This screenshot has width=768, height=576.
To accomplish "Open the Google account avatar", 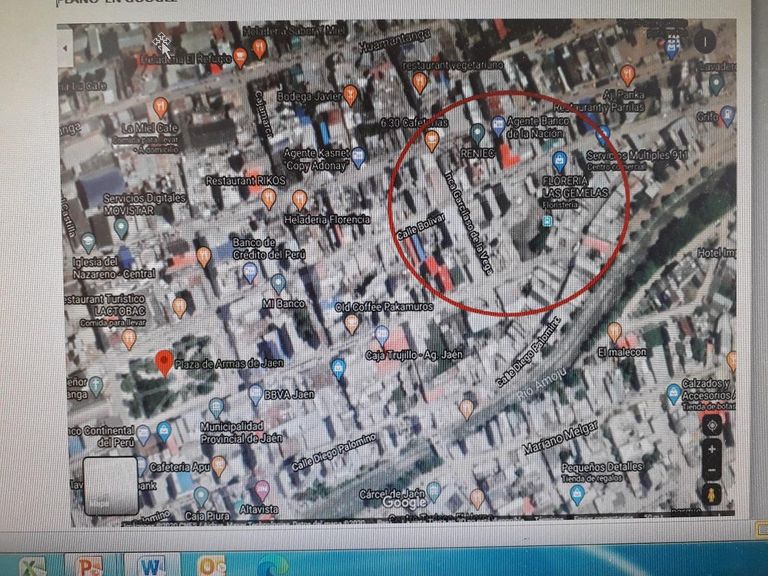I will [705, 42].
